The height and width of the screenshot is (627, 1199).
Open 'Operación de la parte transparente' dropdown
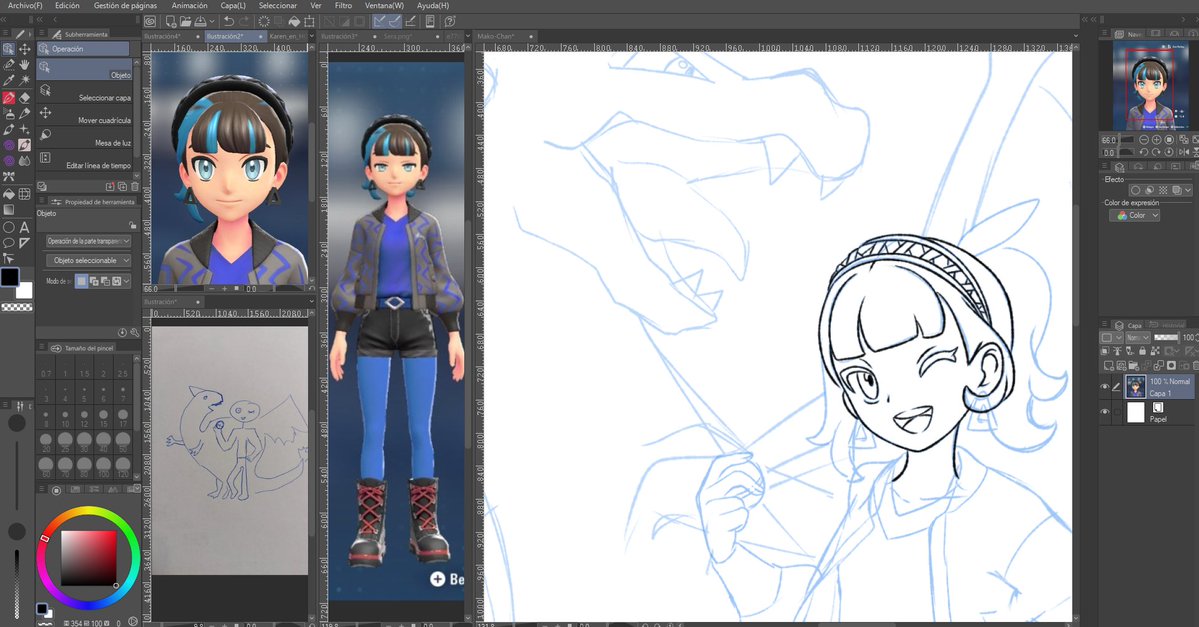[x=88, y=241]
